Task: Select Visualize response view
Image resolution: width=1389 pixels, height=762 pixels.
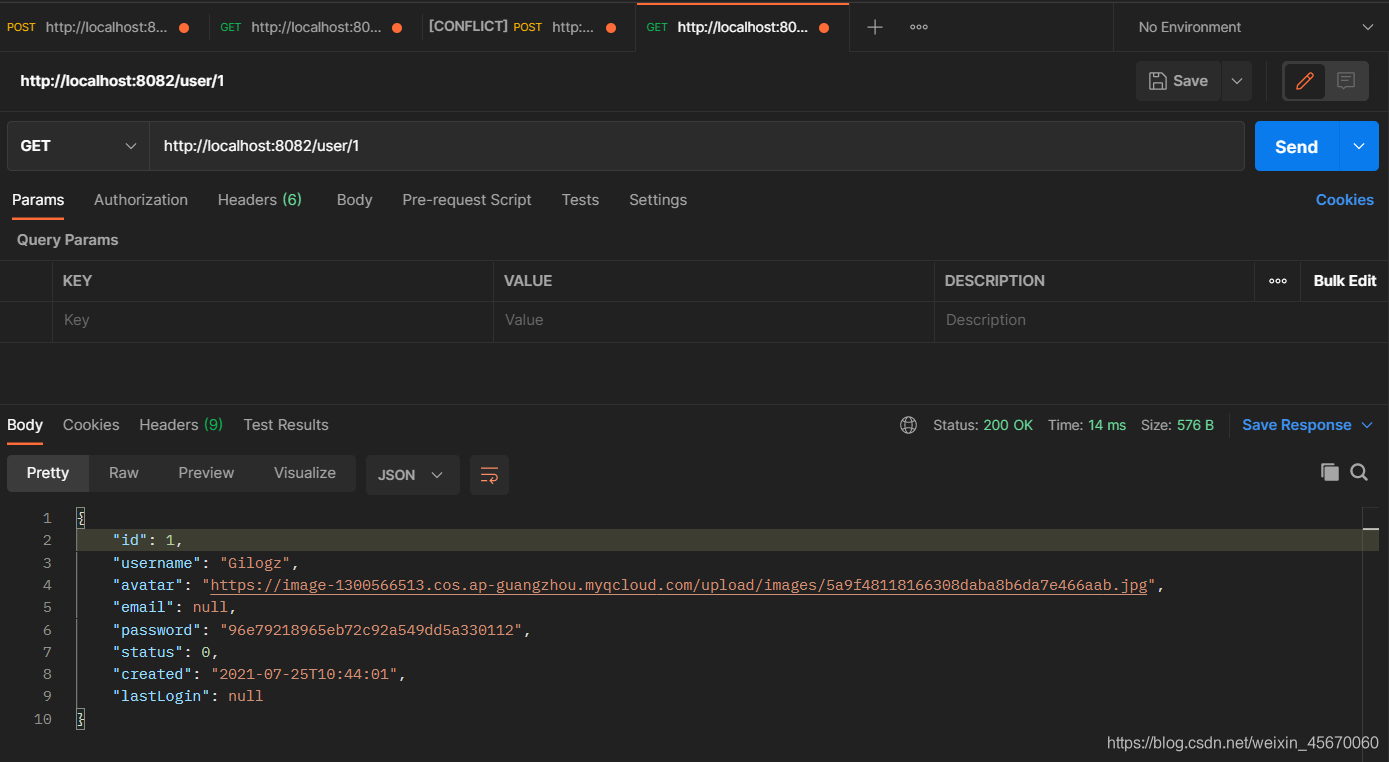Action: click(305, 473)
